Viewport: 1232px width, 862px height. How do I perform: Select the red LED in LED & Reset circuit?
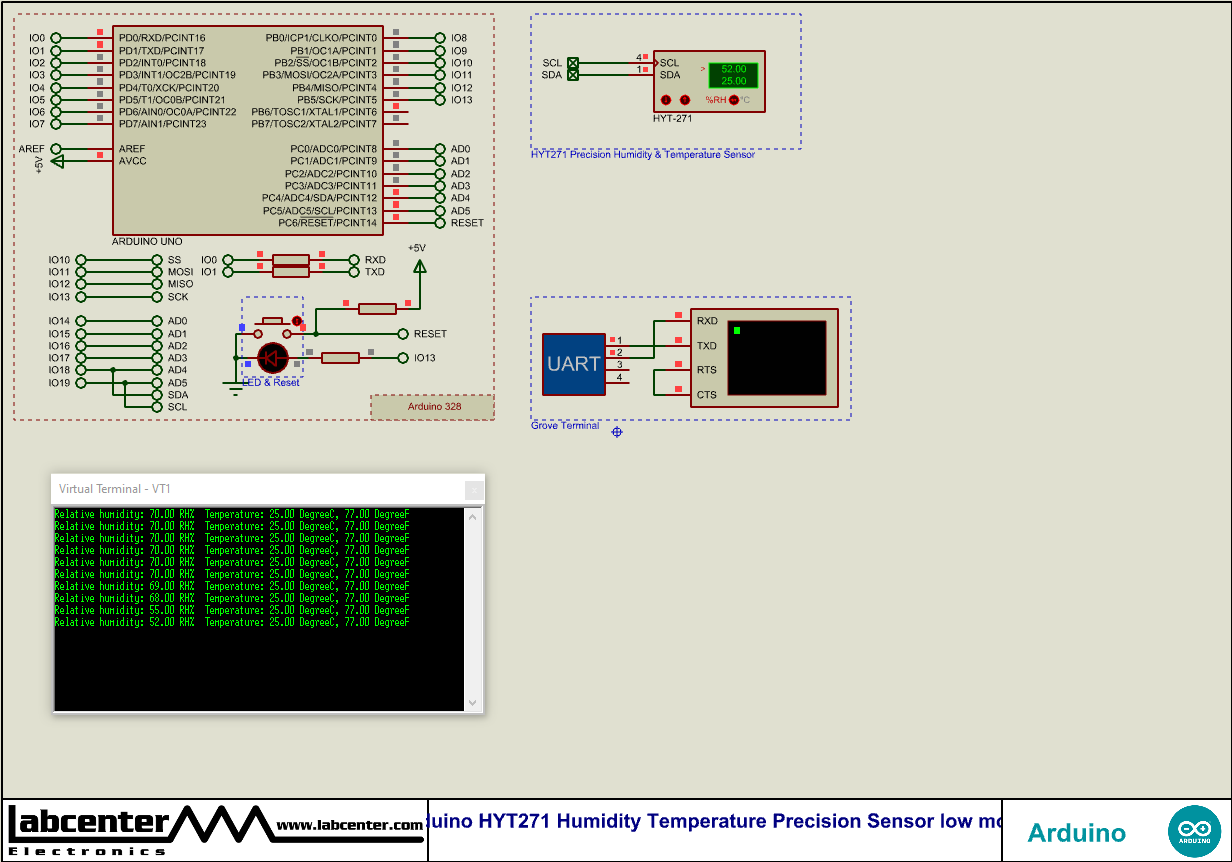[x=272, y=358]
